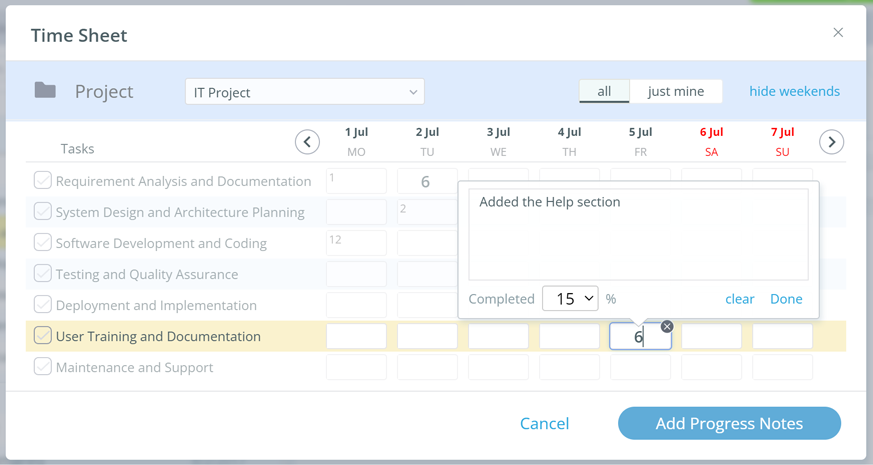Click into the progress notes text area
The image size is (873, 465).
point(638,235)
